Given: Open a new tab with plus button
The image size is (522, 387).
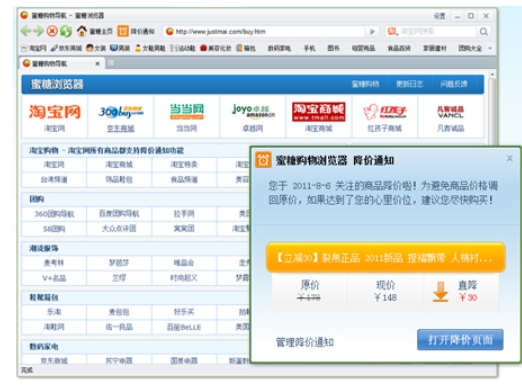Looking at the screenshot, I should click(111, 63).
